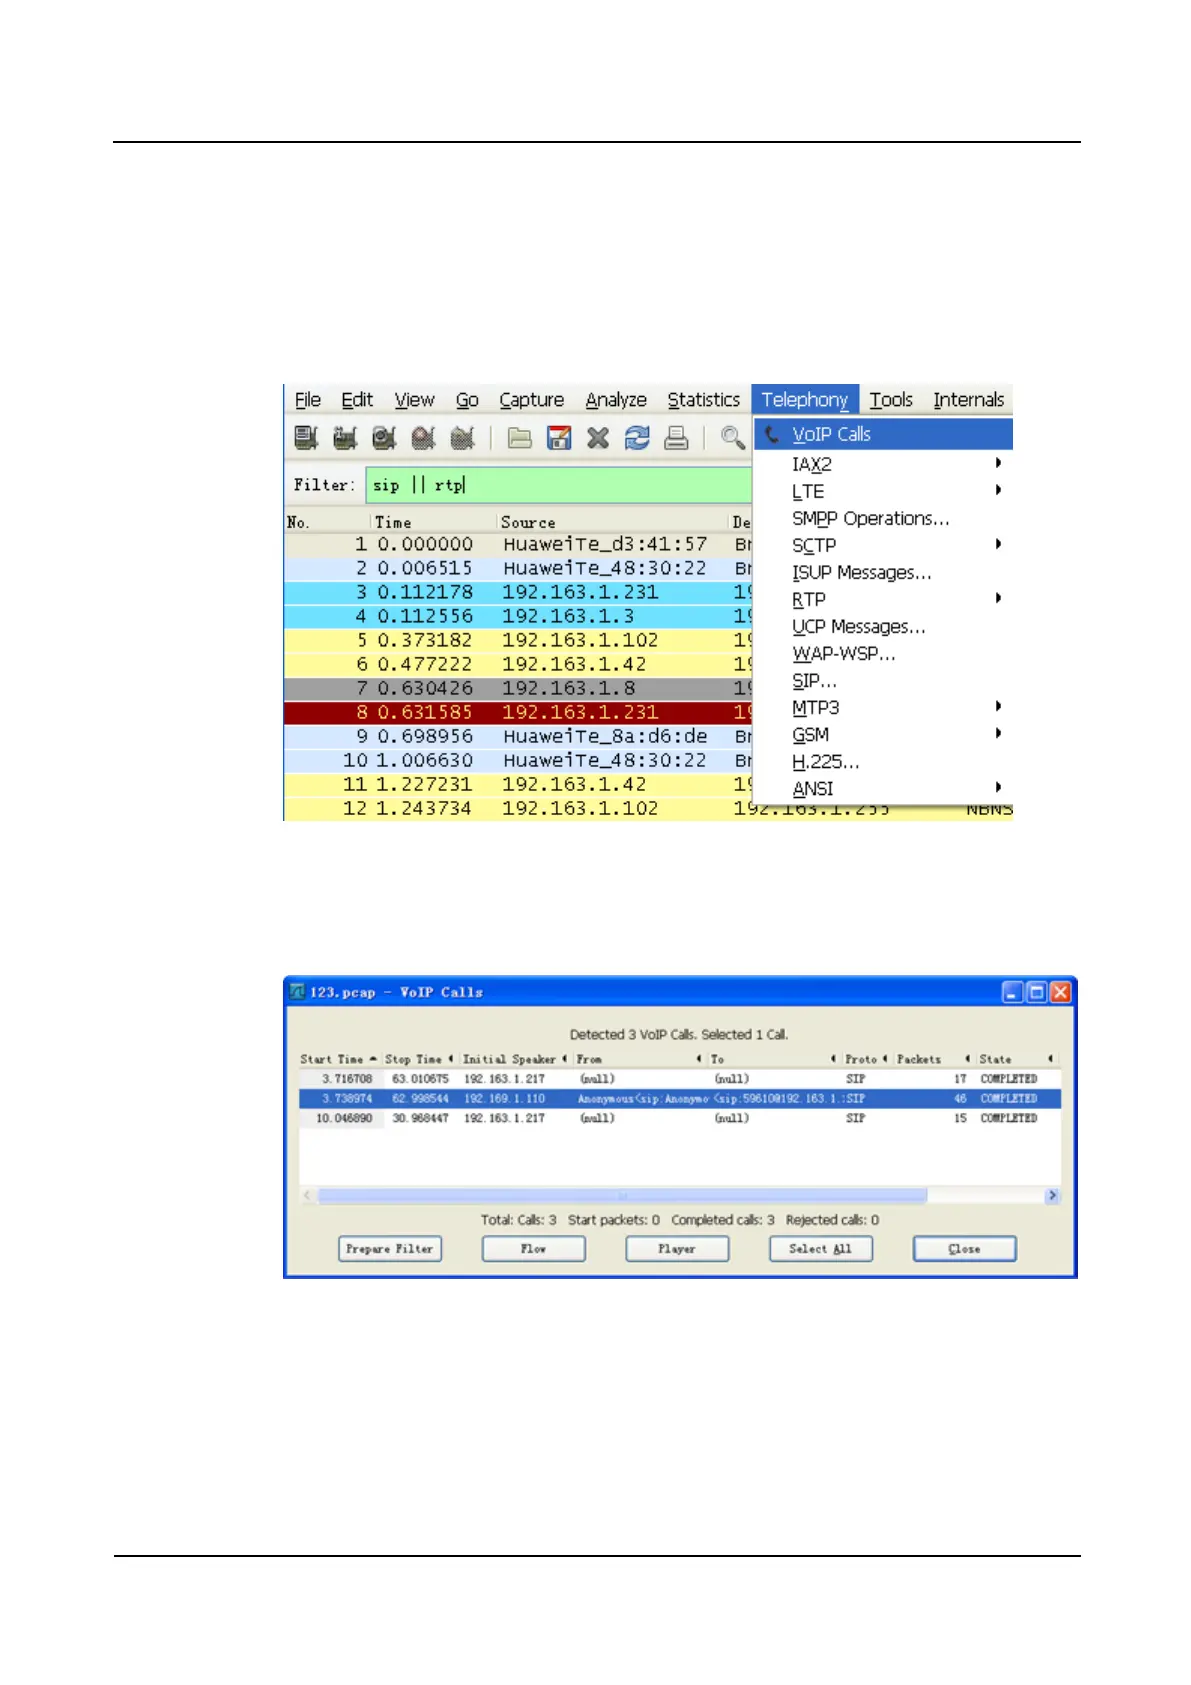Open the Capture menu
Image resolution: width=1191 pixels, height=1685 pixels.
click(x=532, y=400)
